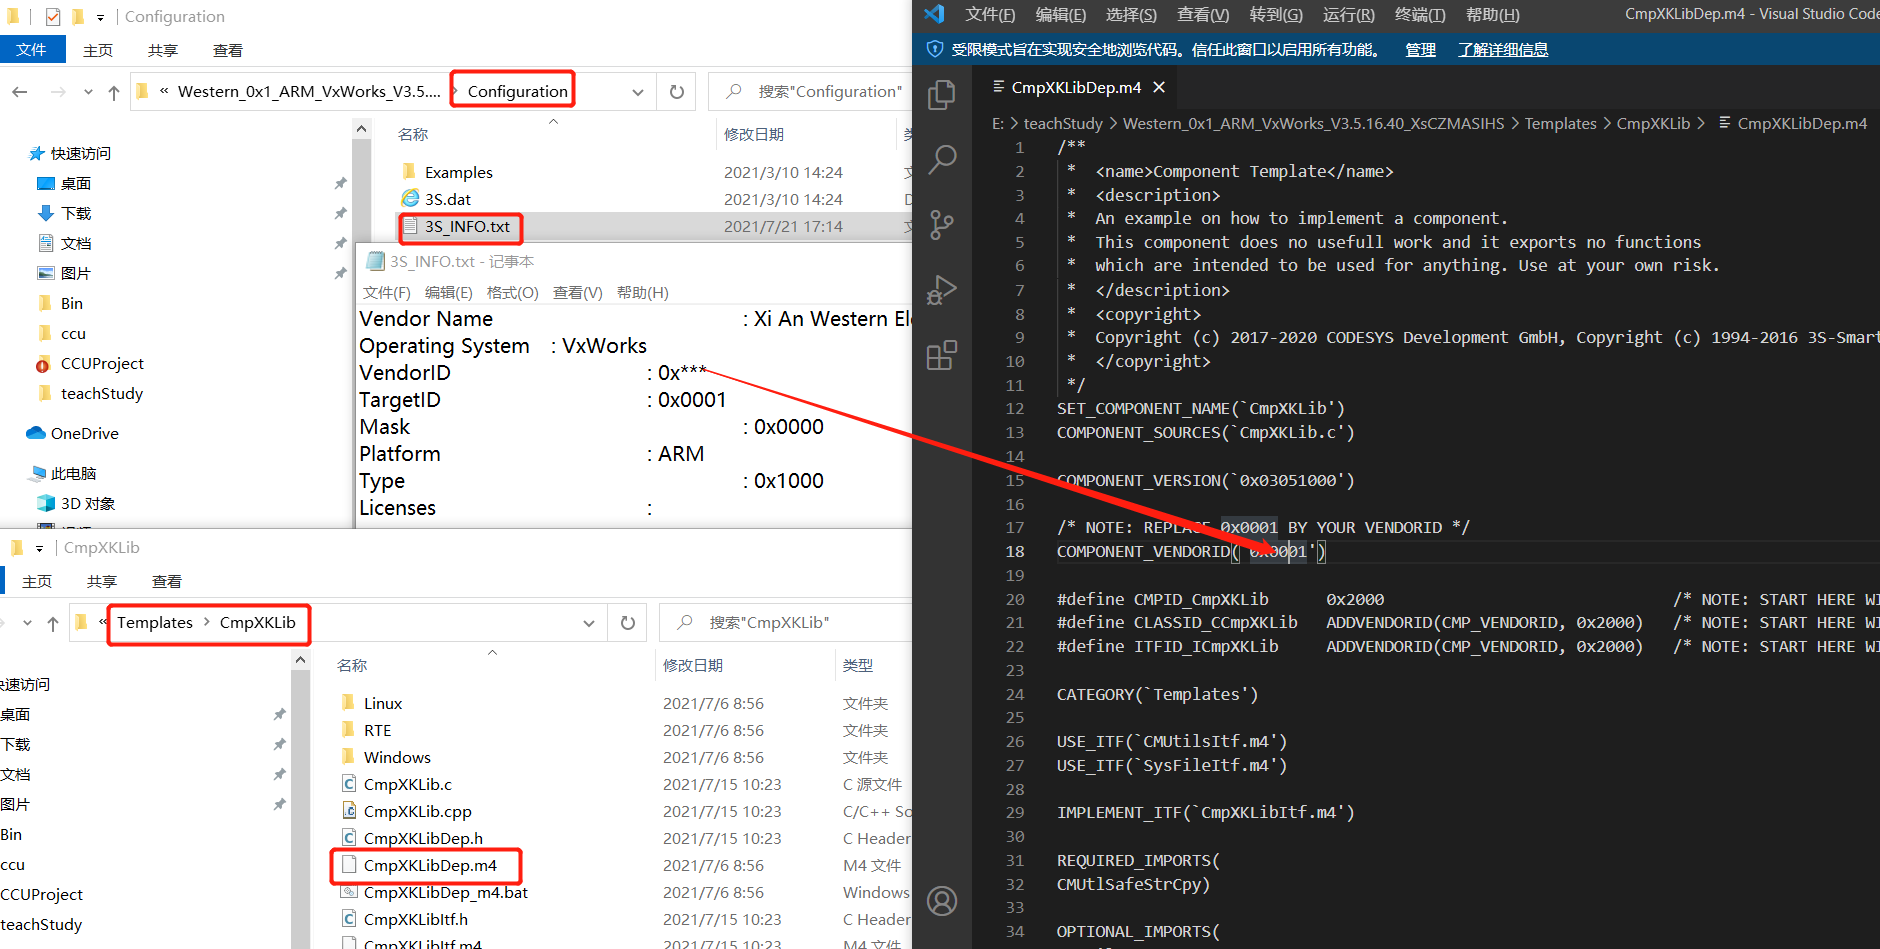This screenshot has height=949, width=1880.
Task: Refresh the Configuration folder view
Action: (677, 92)
